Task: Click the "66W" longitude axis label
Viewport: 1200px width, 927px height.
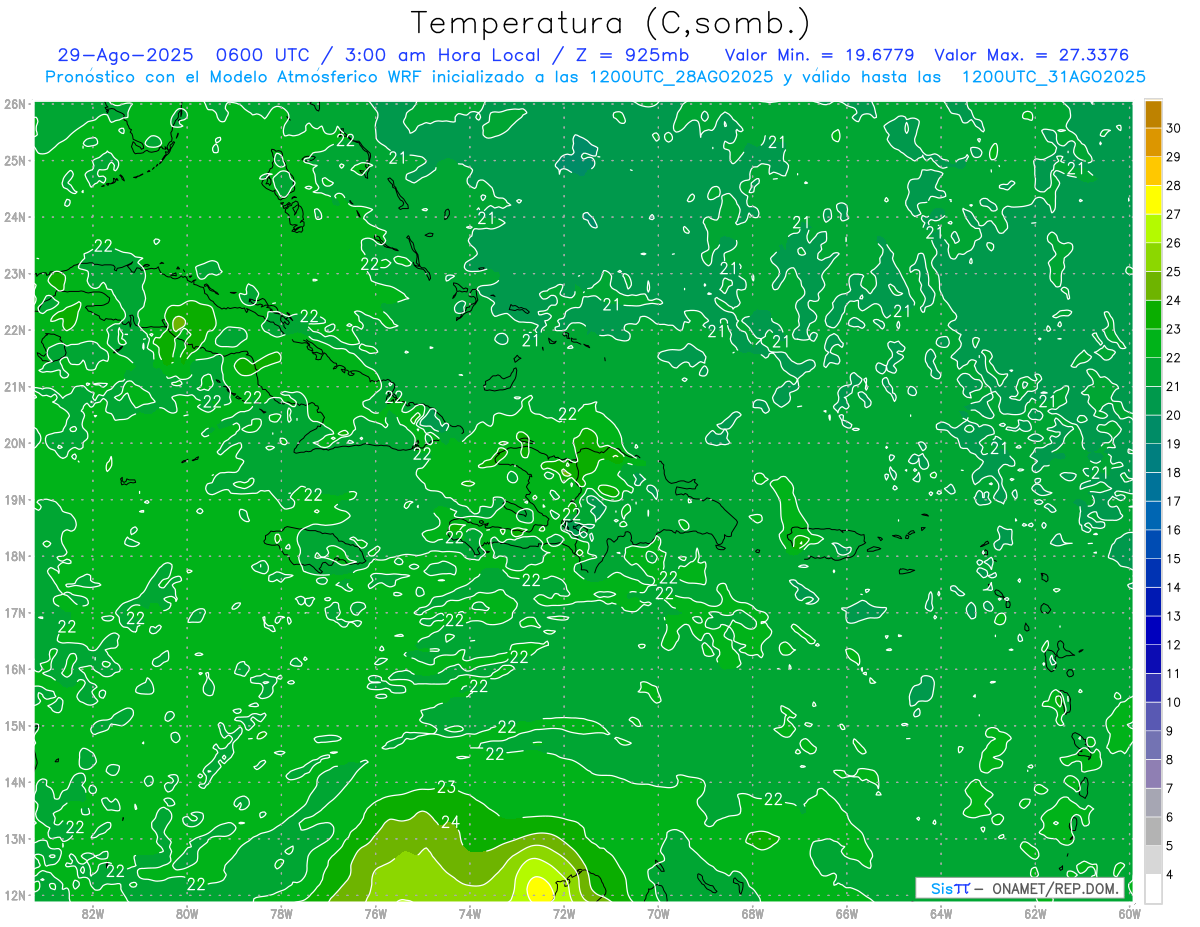Action: coord(847,912)
